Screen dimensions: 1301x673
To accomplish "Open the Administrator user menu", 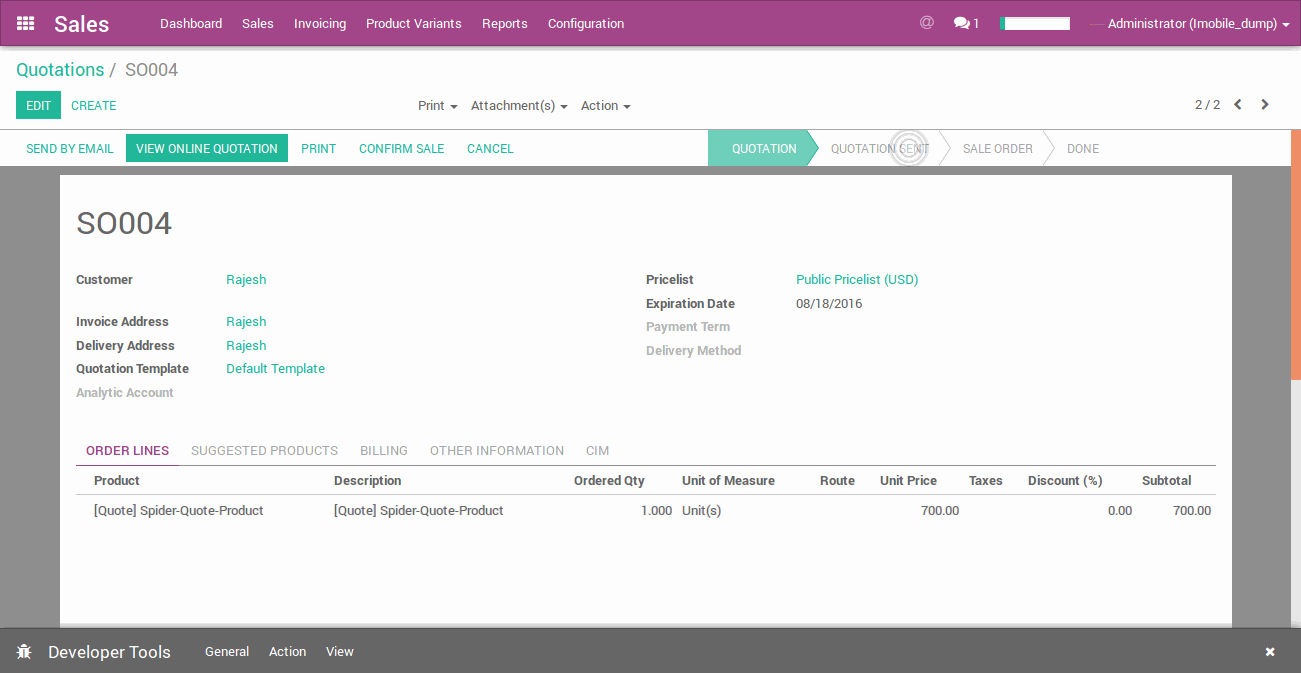I will coord(1197,23).
